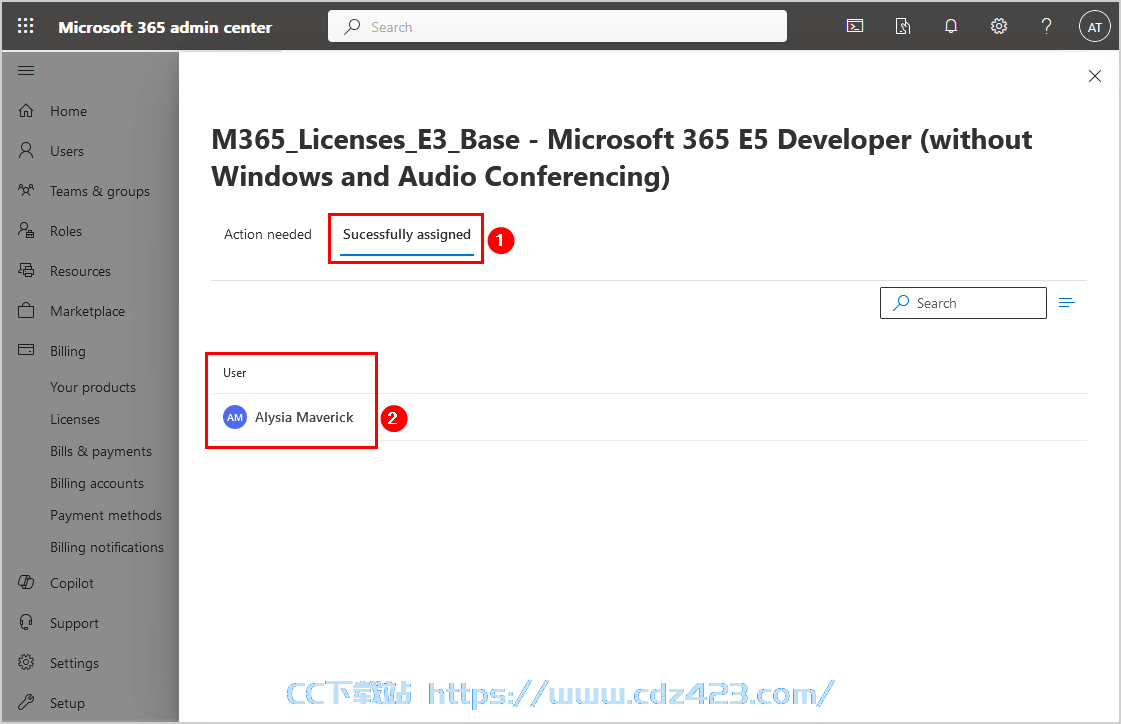Click the Home icon in sidebar
Screen dimensions: 1121x724
[x=26, y=111]
